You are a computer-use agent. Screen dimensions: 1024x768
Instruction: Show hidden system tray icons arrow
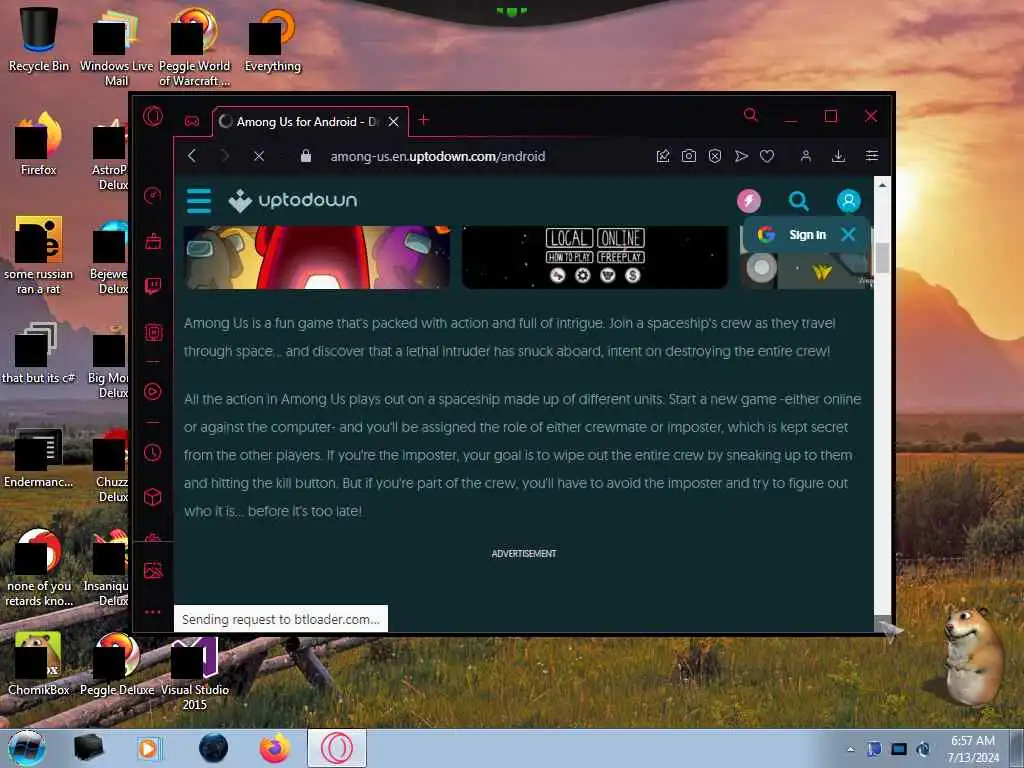850,749
